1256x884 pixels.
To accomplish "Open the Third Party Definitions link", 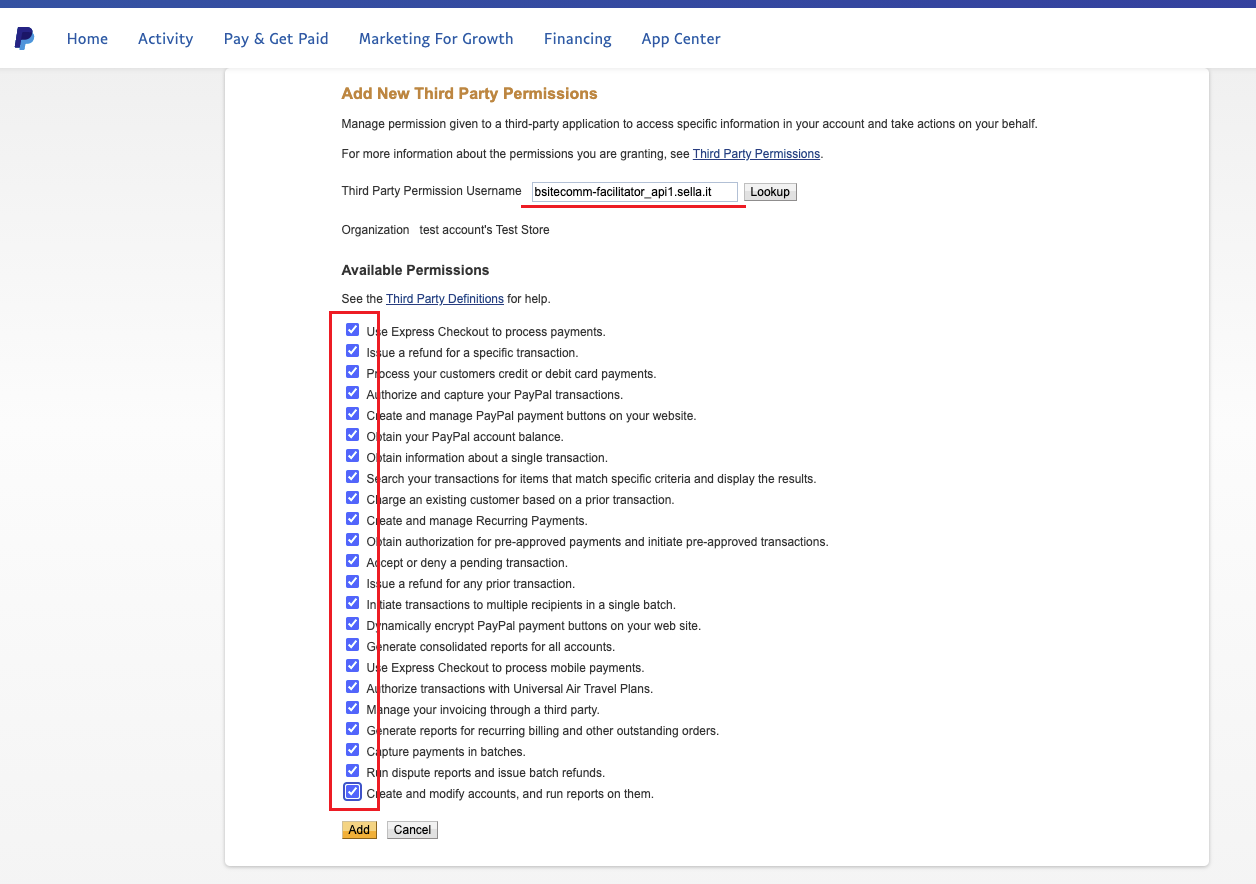I will click(x=445, y=299).
